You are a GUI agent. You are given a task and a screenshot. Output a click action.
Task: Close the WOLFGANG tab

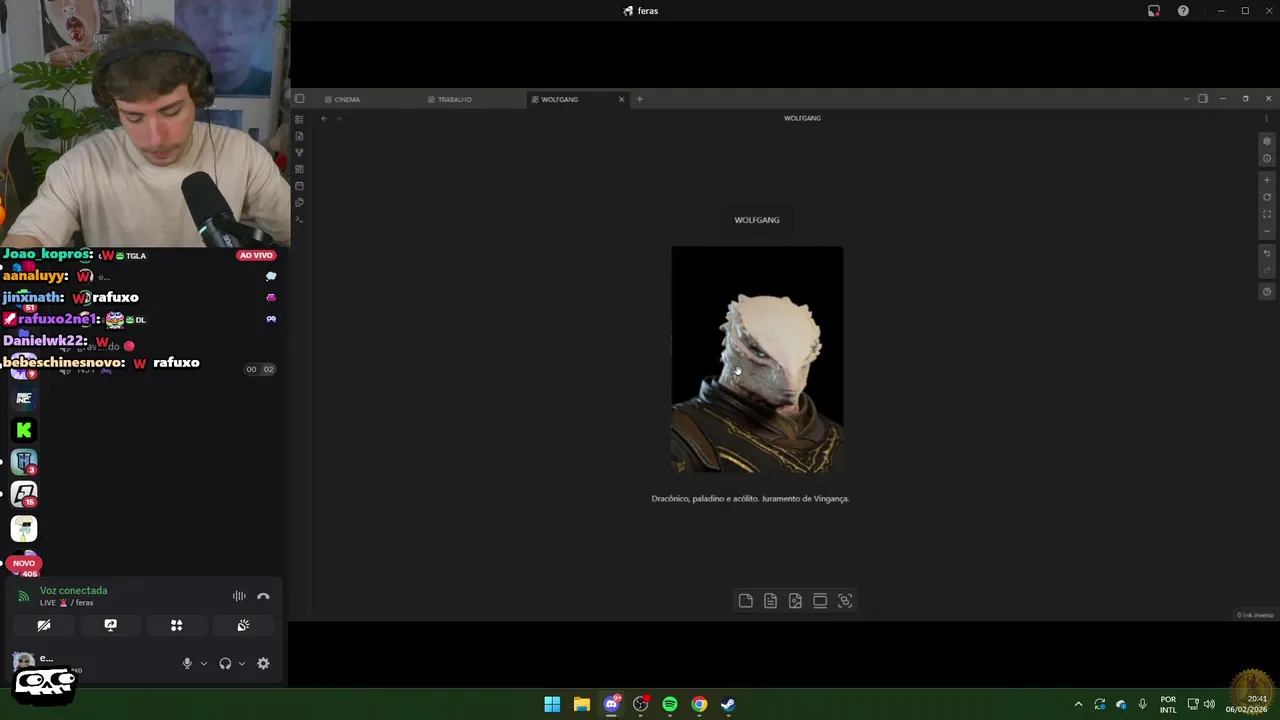(x=621, y=99)
